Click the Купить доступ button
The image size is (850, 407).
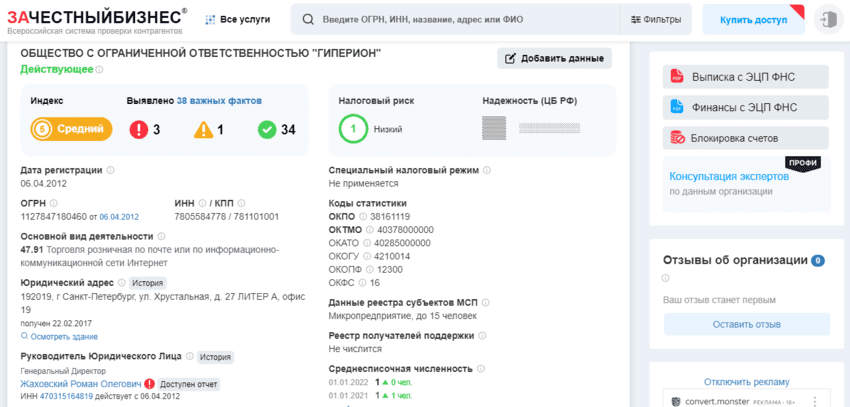[754, 20]
